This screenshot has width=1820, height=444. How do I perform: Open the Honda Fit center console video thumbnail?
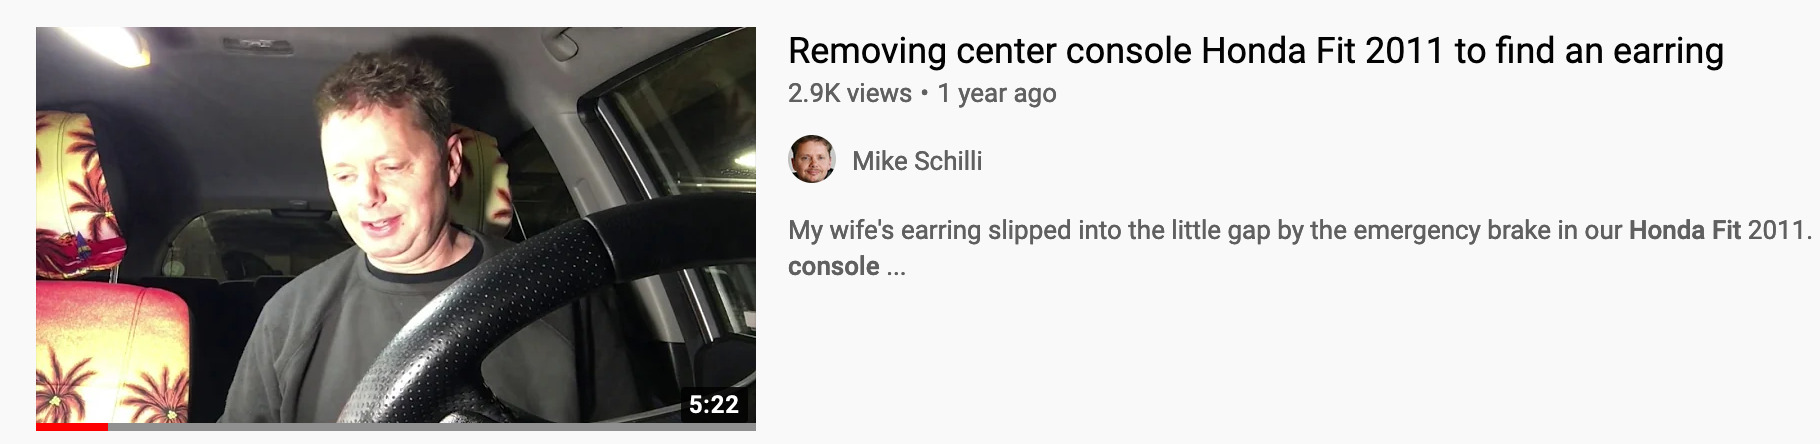(396, 228)
